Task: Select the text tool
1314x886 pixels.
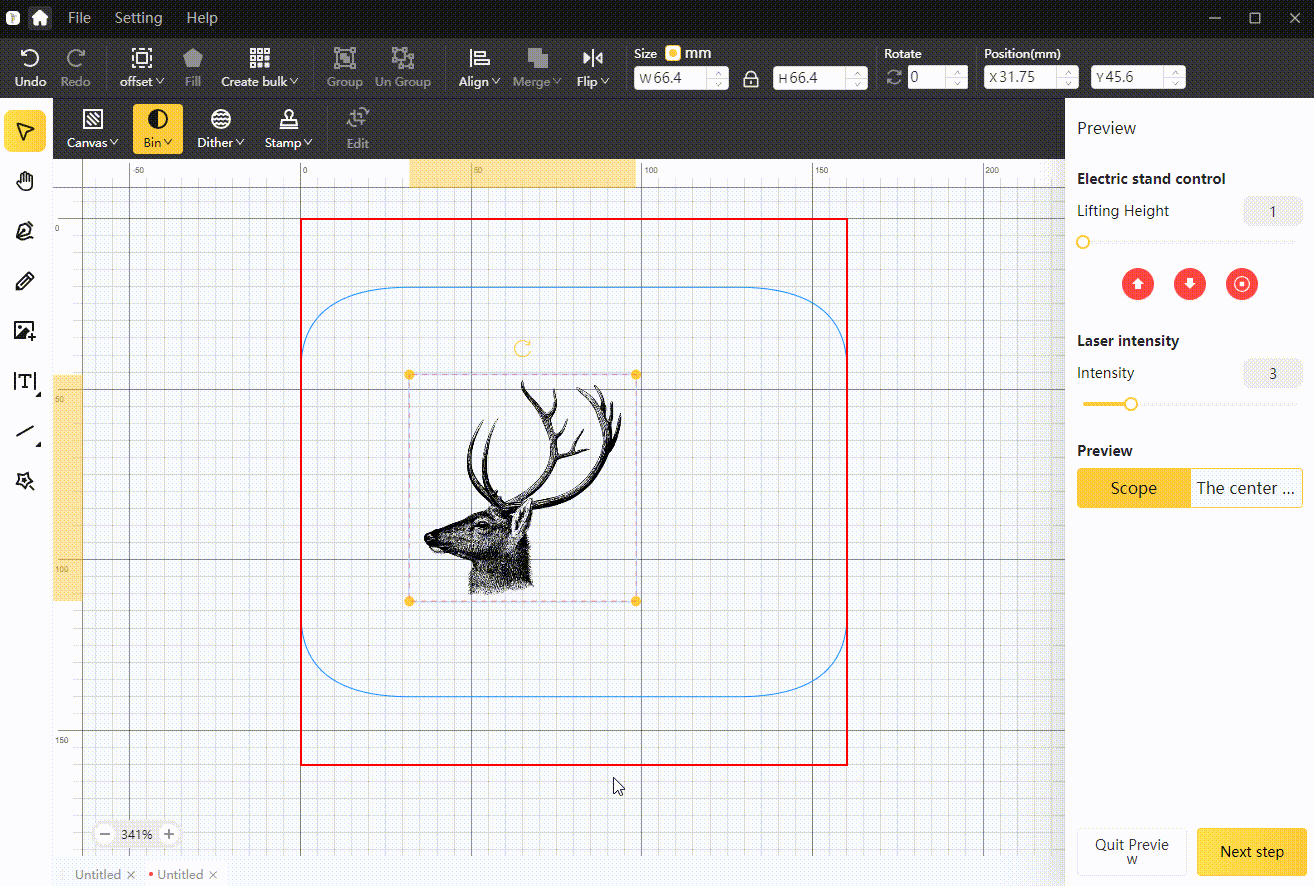Action: click(x=25, y=382)
